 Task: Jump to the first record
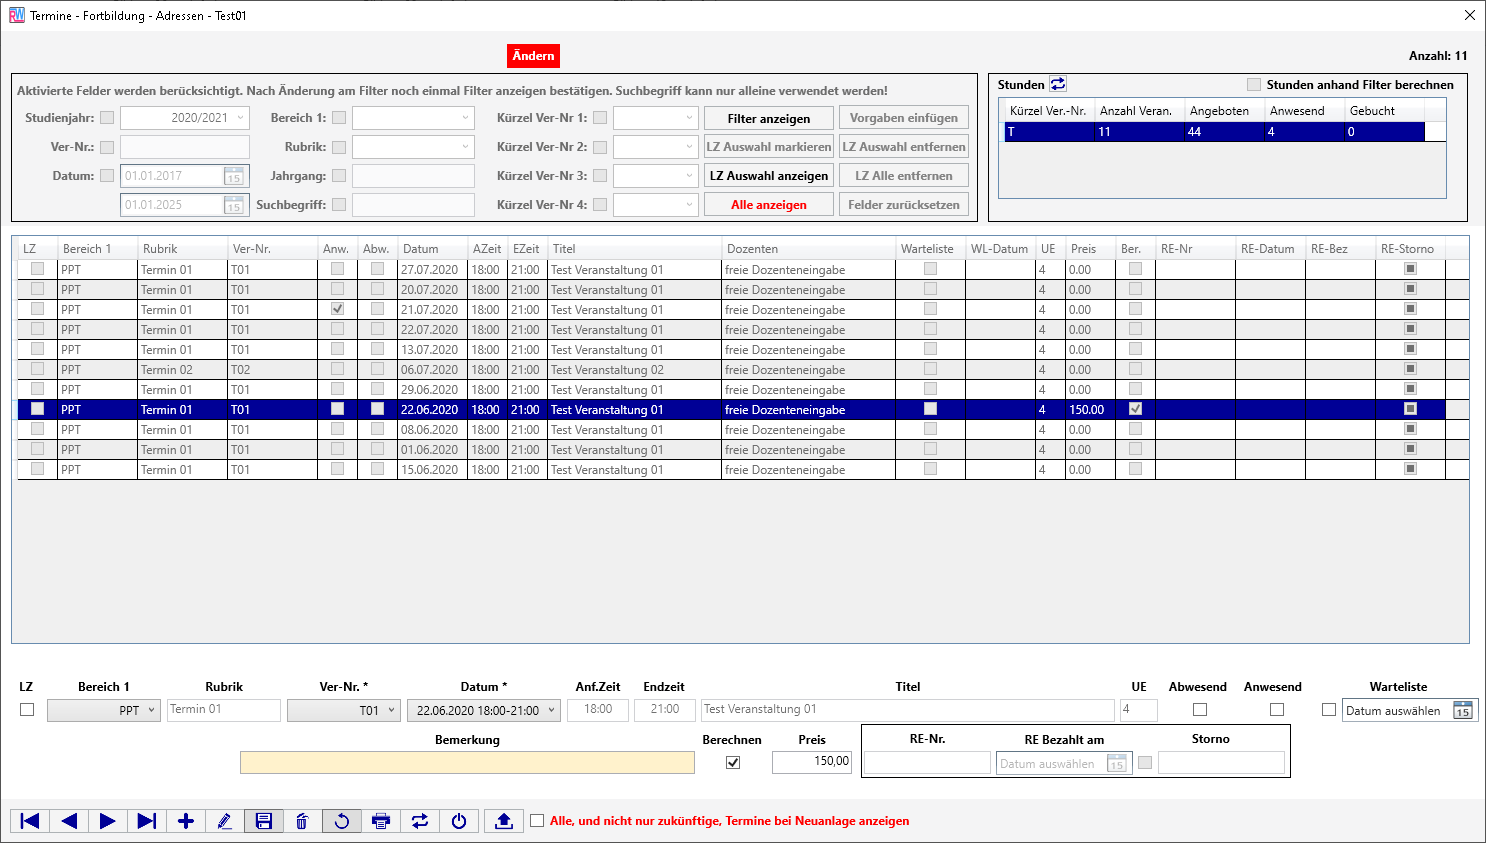(30, 821)
